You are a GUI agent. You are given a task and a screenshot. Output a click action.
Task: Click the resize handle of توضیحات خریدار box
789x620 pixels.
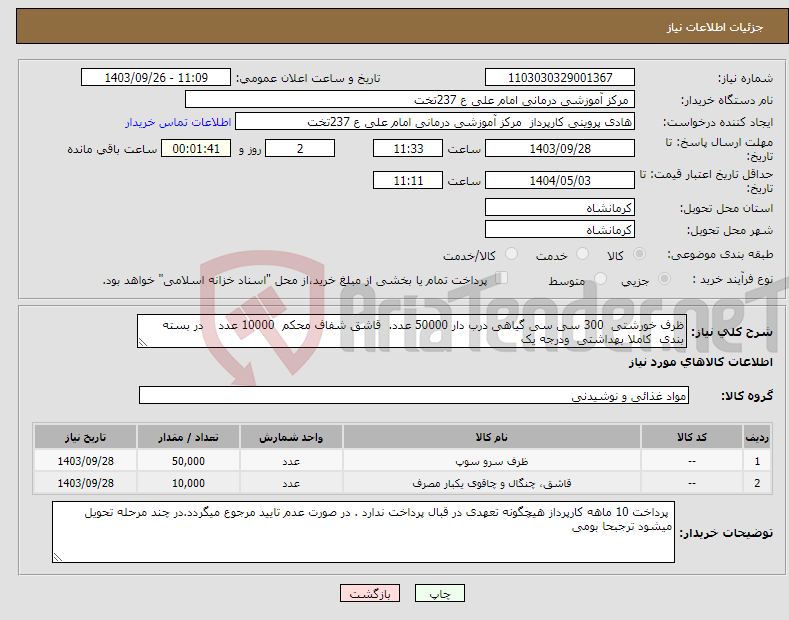tap(57, 558)
